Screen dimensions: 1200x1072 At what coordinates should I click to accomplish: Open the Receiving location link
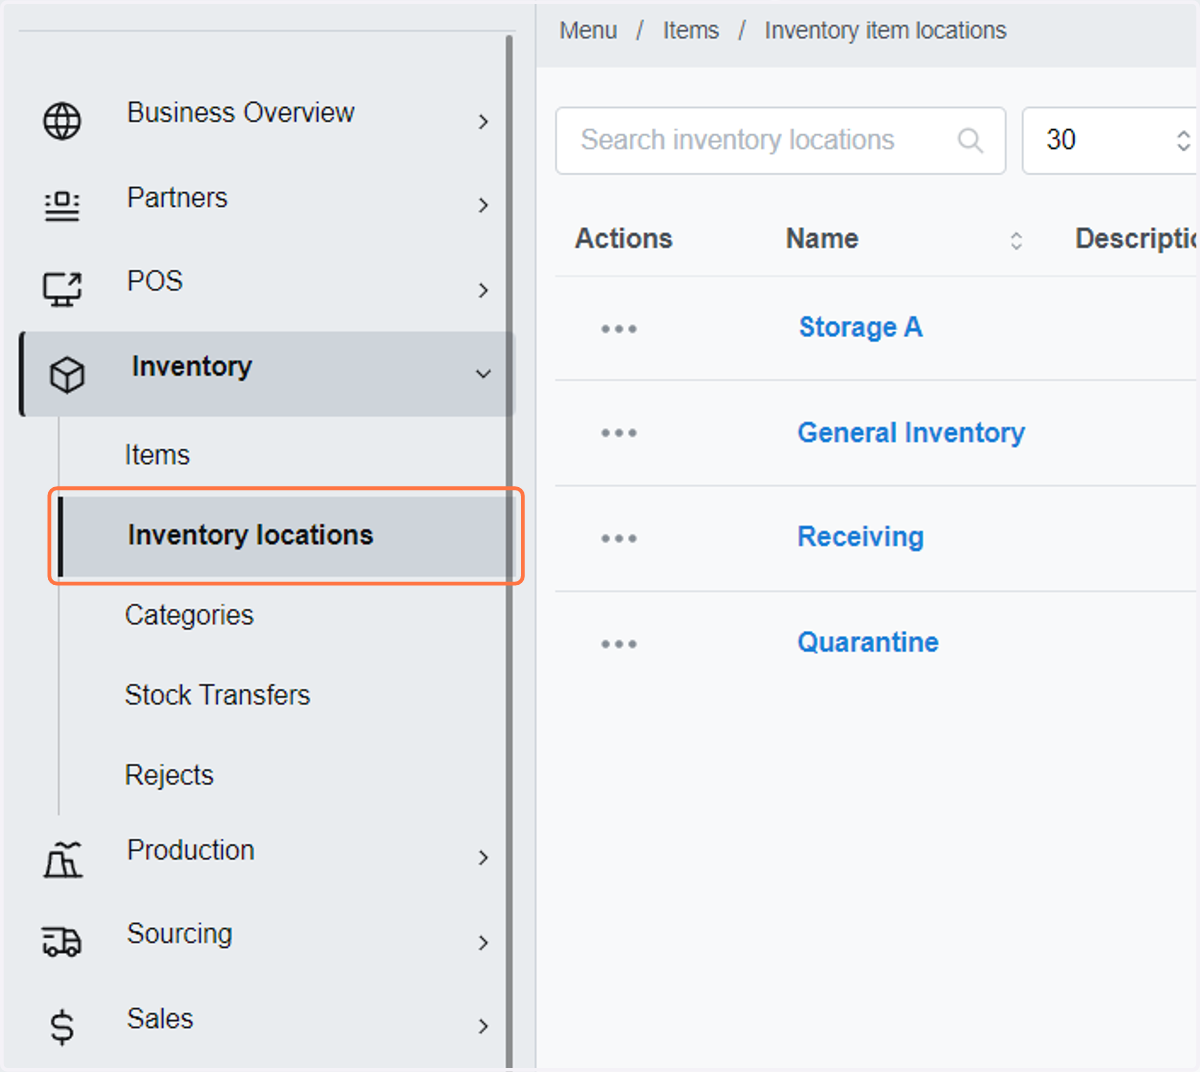pos(860,537)
